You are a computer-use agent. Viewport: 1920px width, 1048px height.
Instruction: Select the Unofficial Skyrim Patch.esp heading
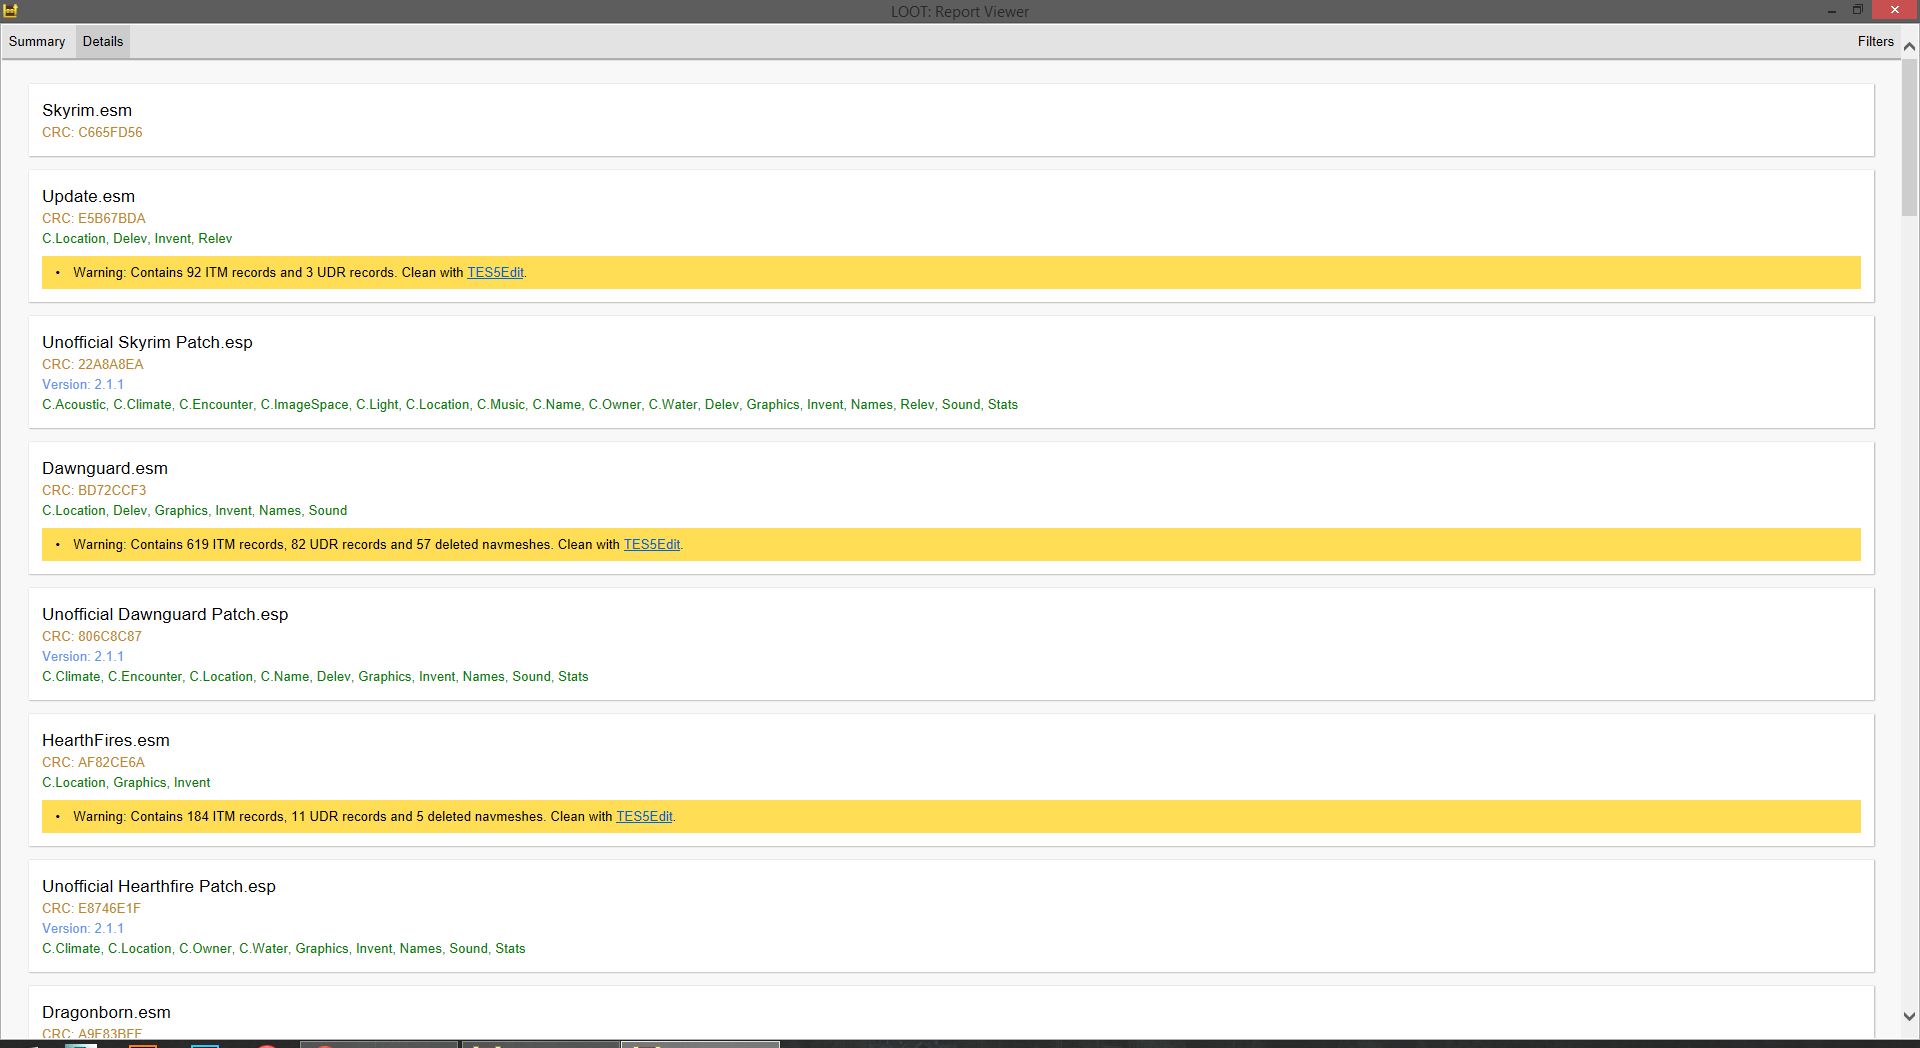147,342
